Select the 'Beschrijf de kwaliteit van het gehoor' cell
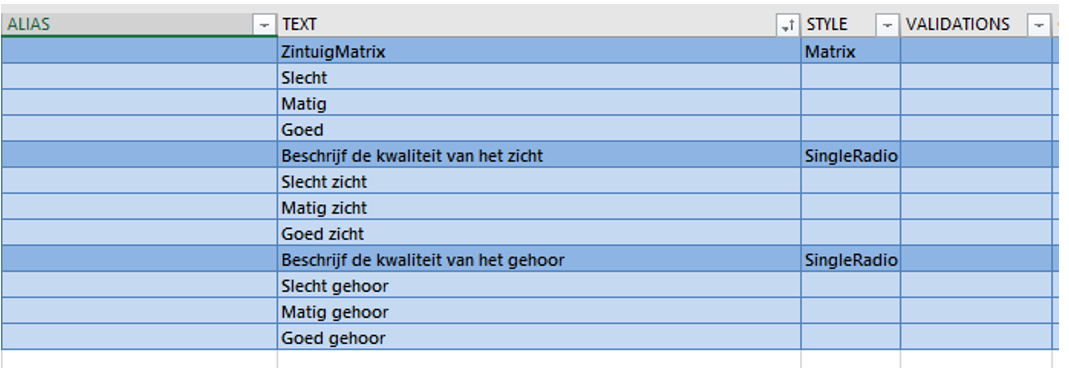1069x368 pixels. [x=539, y=260]
